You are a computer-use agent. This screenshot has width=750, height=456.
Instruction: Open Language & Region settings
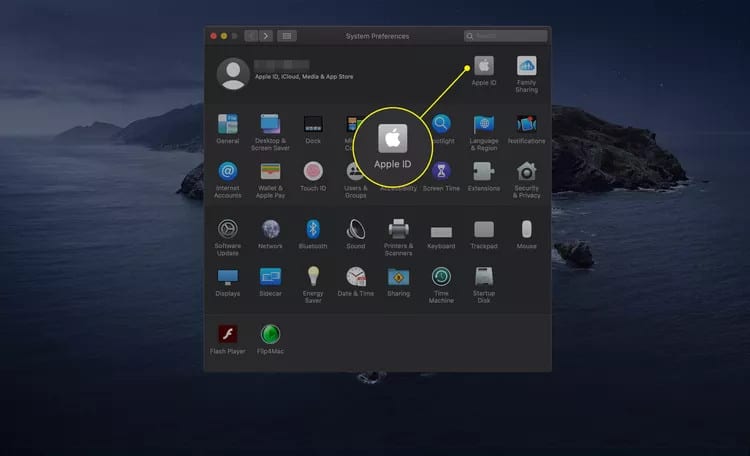[x=484, y=124]
